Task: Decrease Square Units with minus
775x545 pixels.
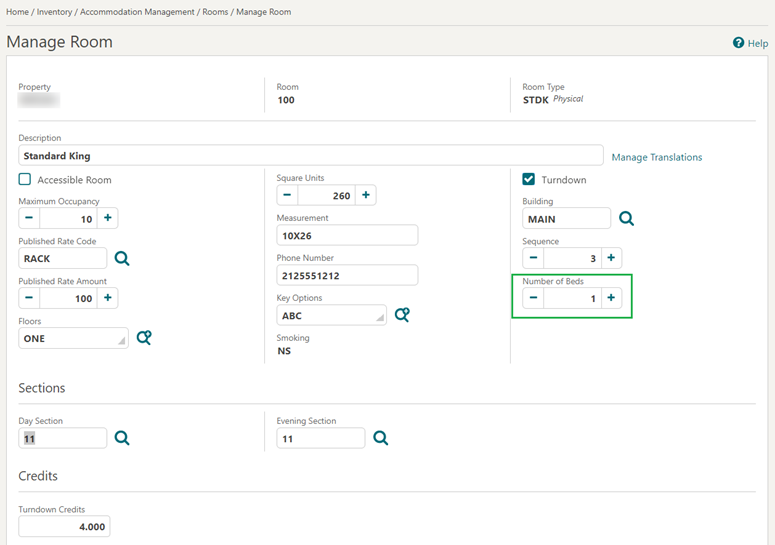Action: coord(287,195)
